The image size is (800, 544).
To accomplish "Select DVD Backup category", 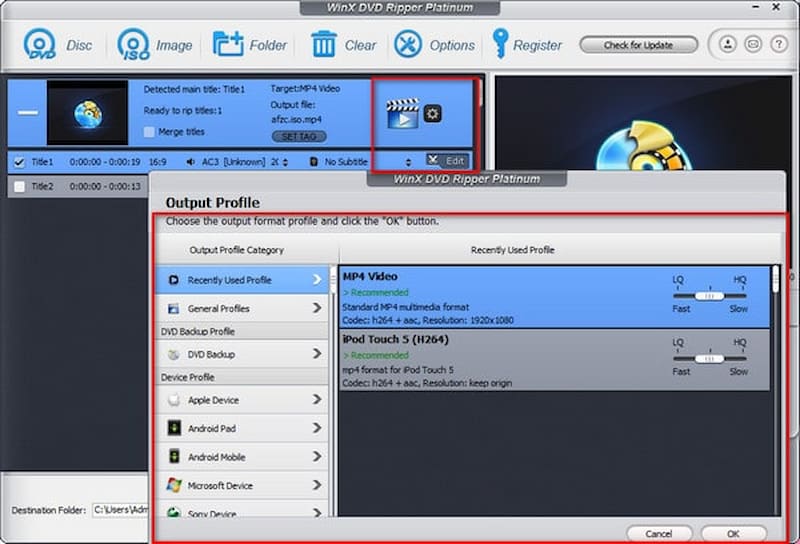I will coord(242,354).
